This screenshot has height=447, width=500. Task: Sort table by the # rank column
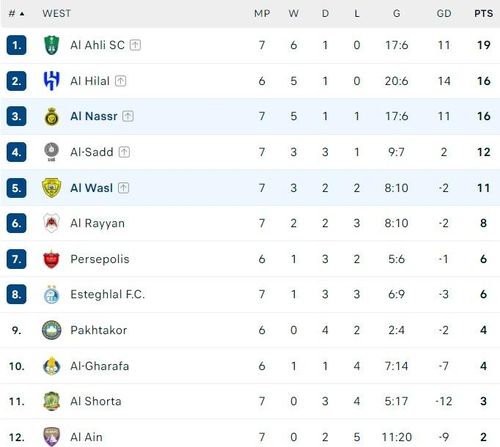click(x=16, y=14)
